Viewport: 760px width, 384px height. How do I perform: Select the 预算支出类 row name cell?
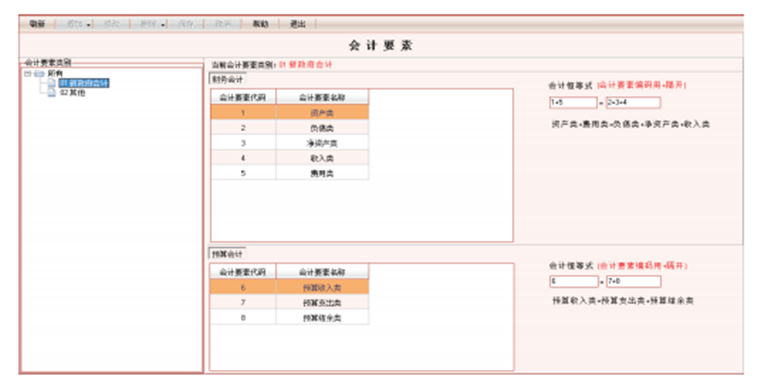(322, 303)
